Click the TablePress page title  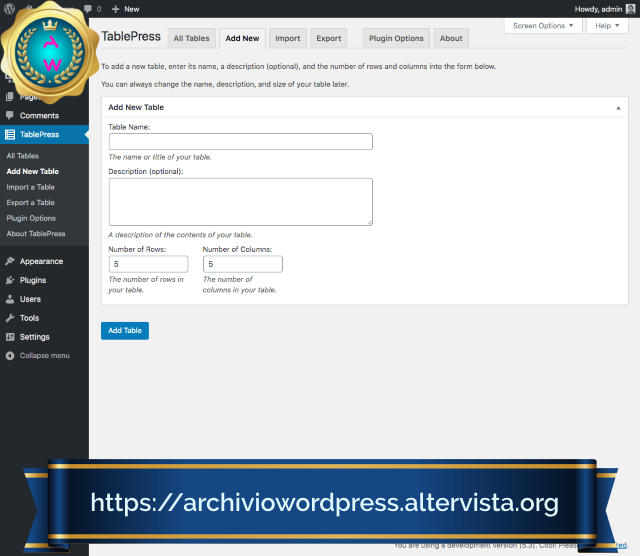(131, 36)
